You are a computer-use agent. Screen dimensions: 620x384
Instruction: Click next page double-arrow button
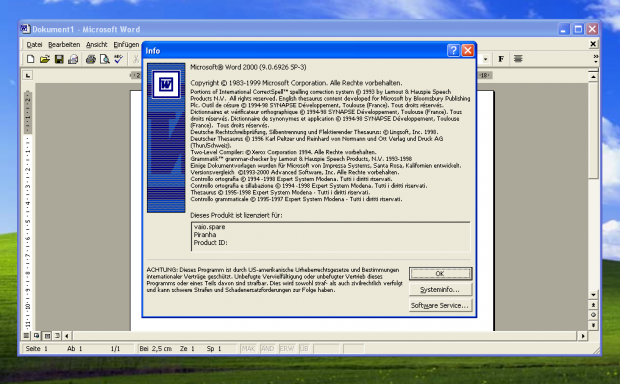coord(593,325)
